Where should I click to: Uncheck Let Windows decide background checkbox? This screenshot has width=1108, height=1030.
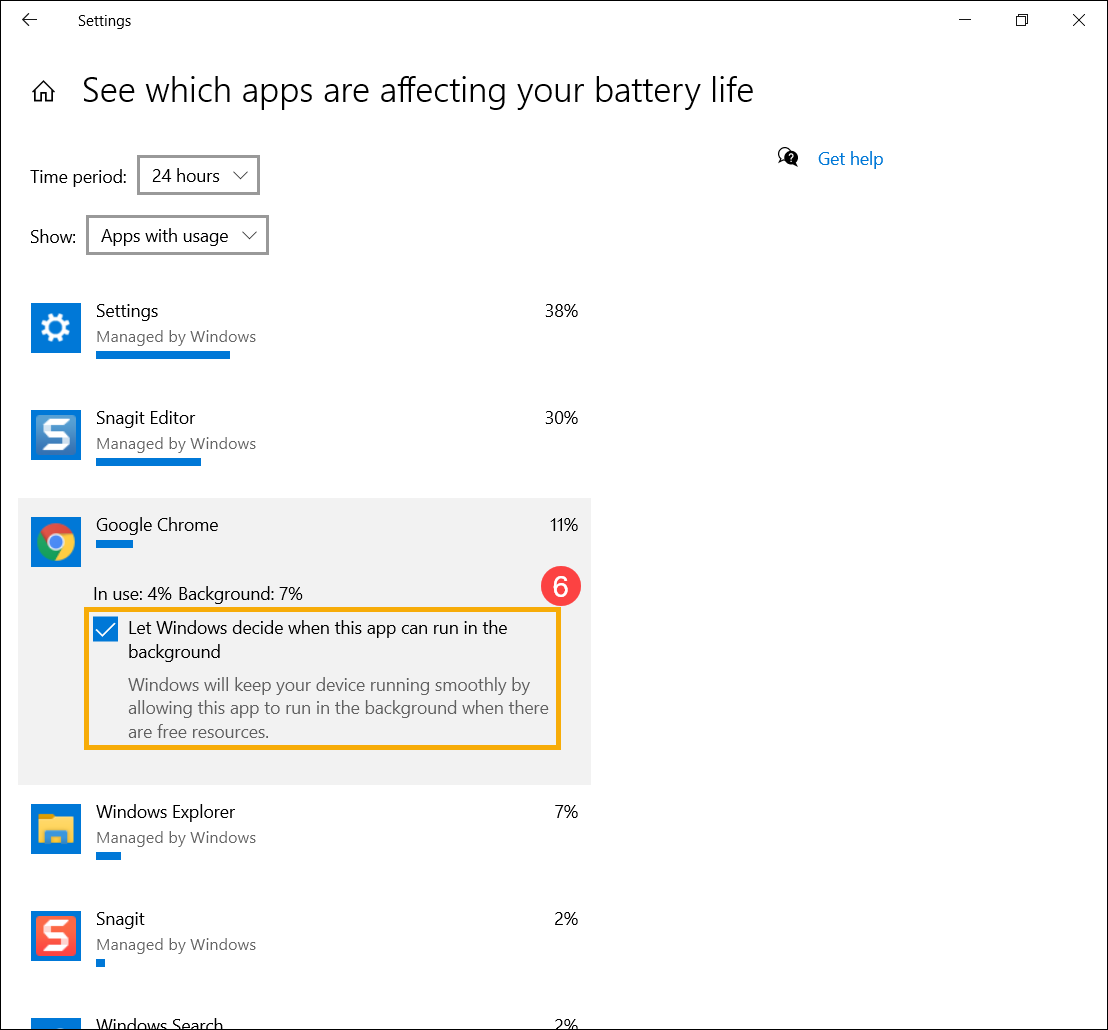pyautogui.click(x=105, y=629)
